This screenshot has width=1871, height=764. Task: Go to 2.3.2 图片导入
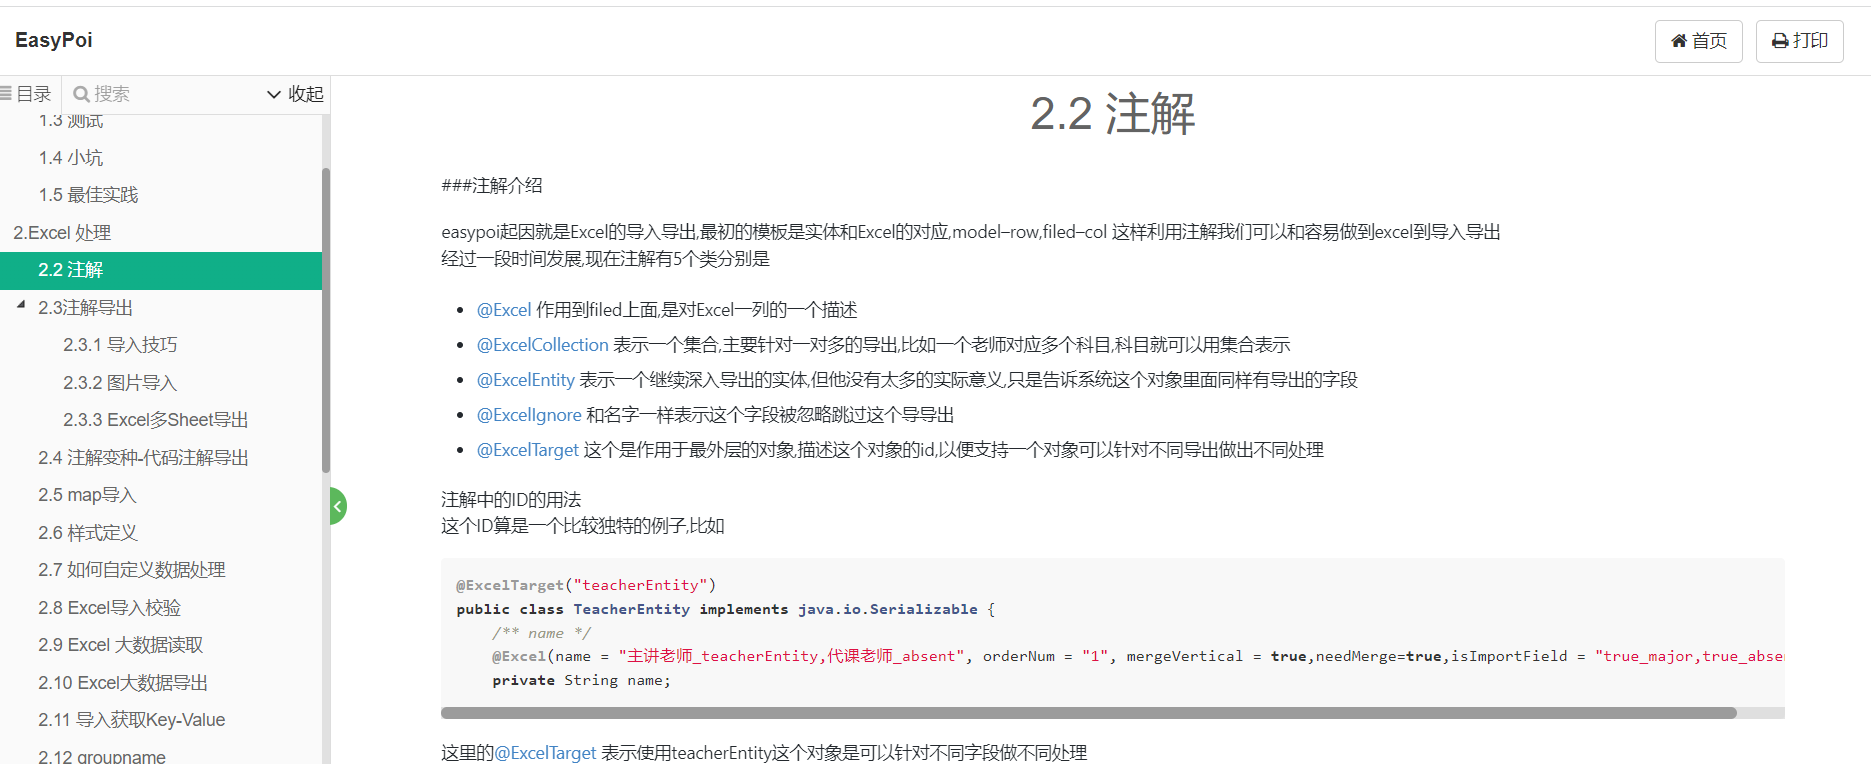[120, 383]
